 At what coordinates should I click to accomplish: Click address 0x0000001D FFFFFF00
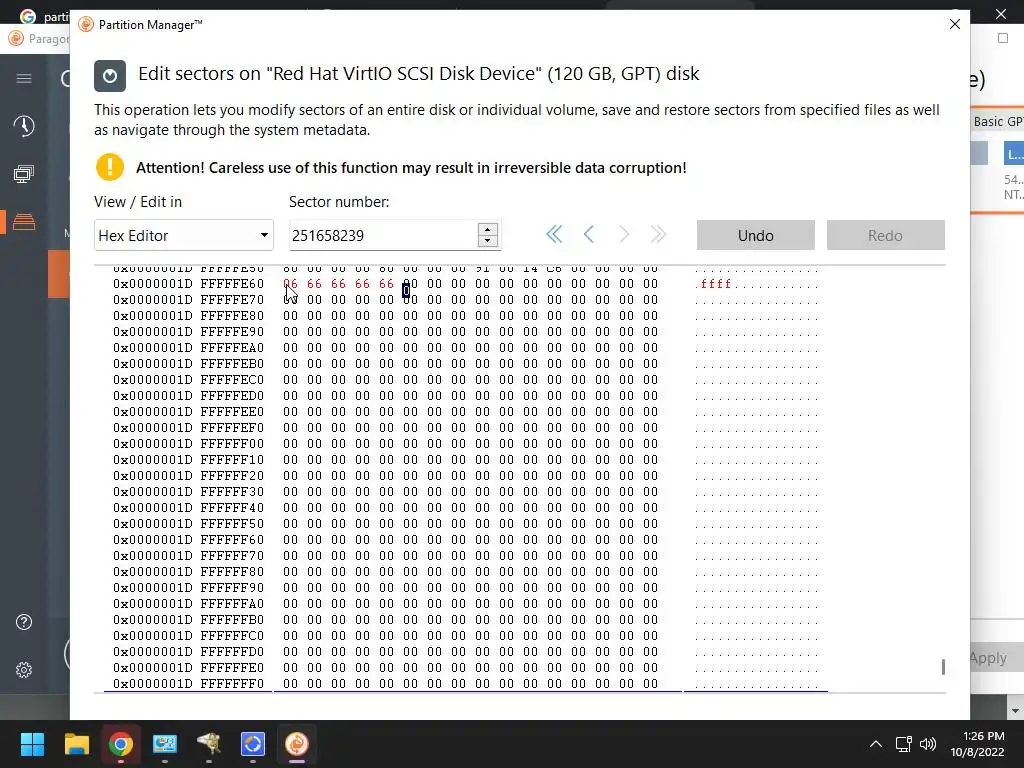click(x=188, y=444)
